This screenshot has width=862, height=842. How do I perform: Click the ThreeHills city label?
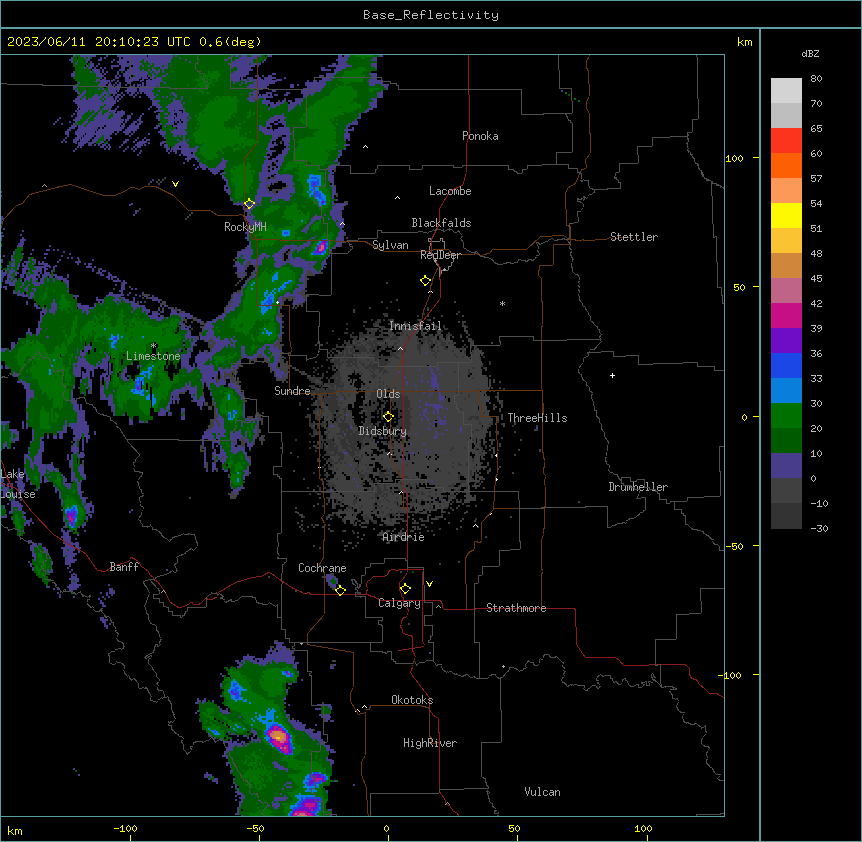point(537,418)
